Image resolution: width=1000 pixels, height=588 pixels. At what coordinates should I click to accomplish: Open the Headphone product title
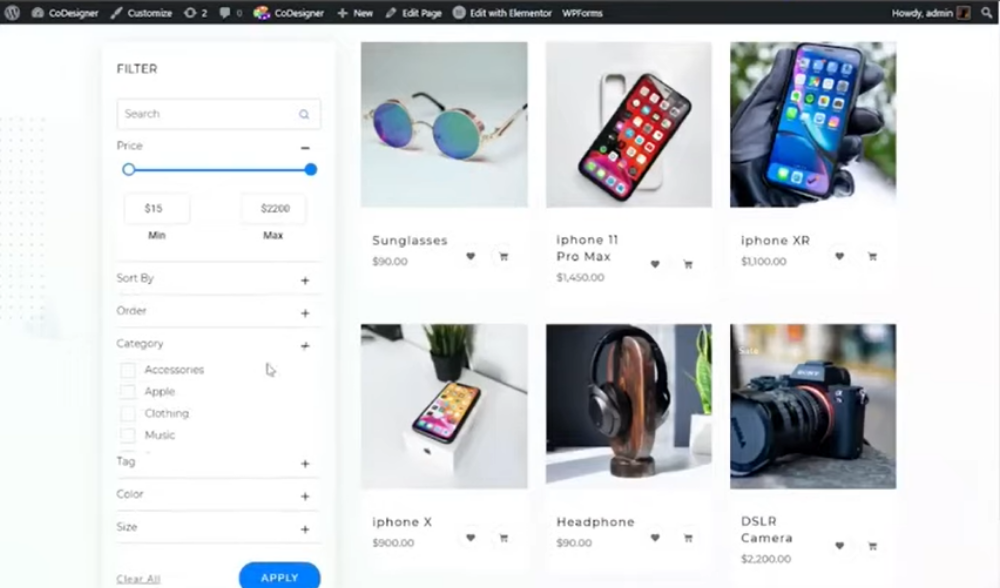pyautogui.click(x=596, y=522)
